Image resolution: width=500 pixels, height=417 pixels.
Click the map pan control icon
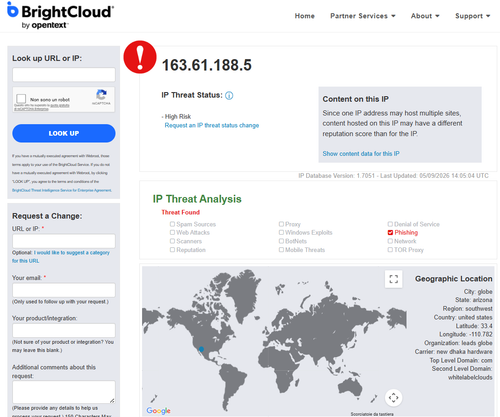[x=394, y=398]
